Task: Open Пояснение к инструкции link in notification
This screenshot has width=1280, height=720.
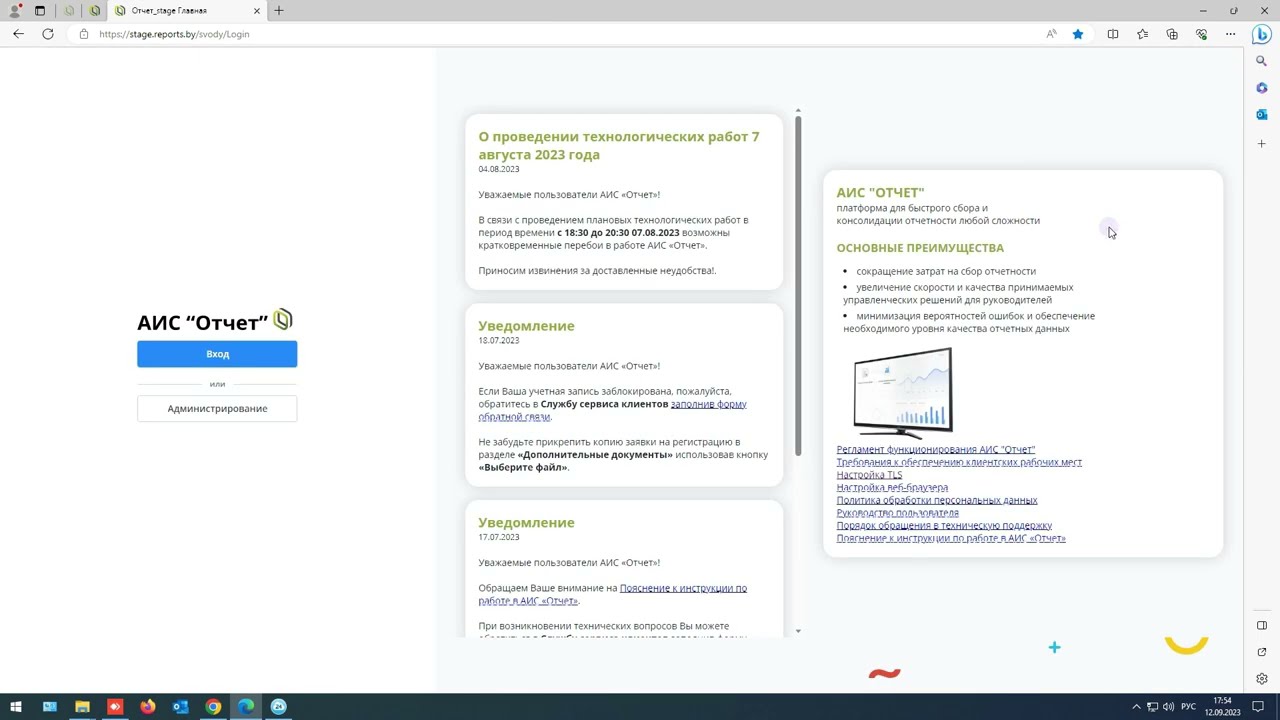Action: [612, 594]
